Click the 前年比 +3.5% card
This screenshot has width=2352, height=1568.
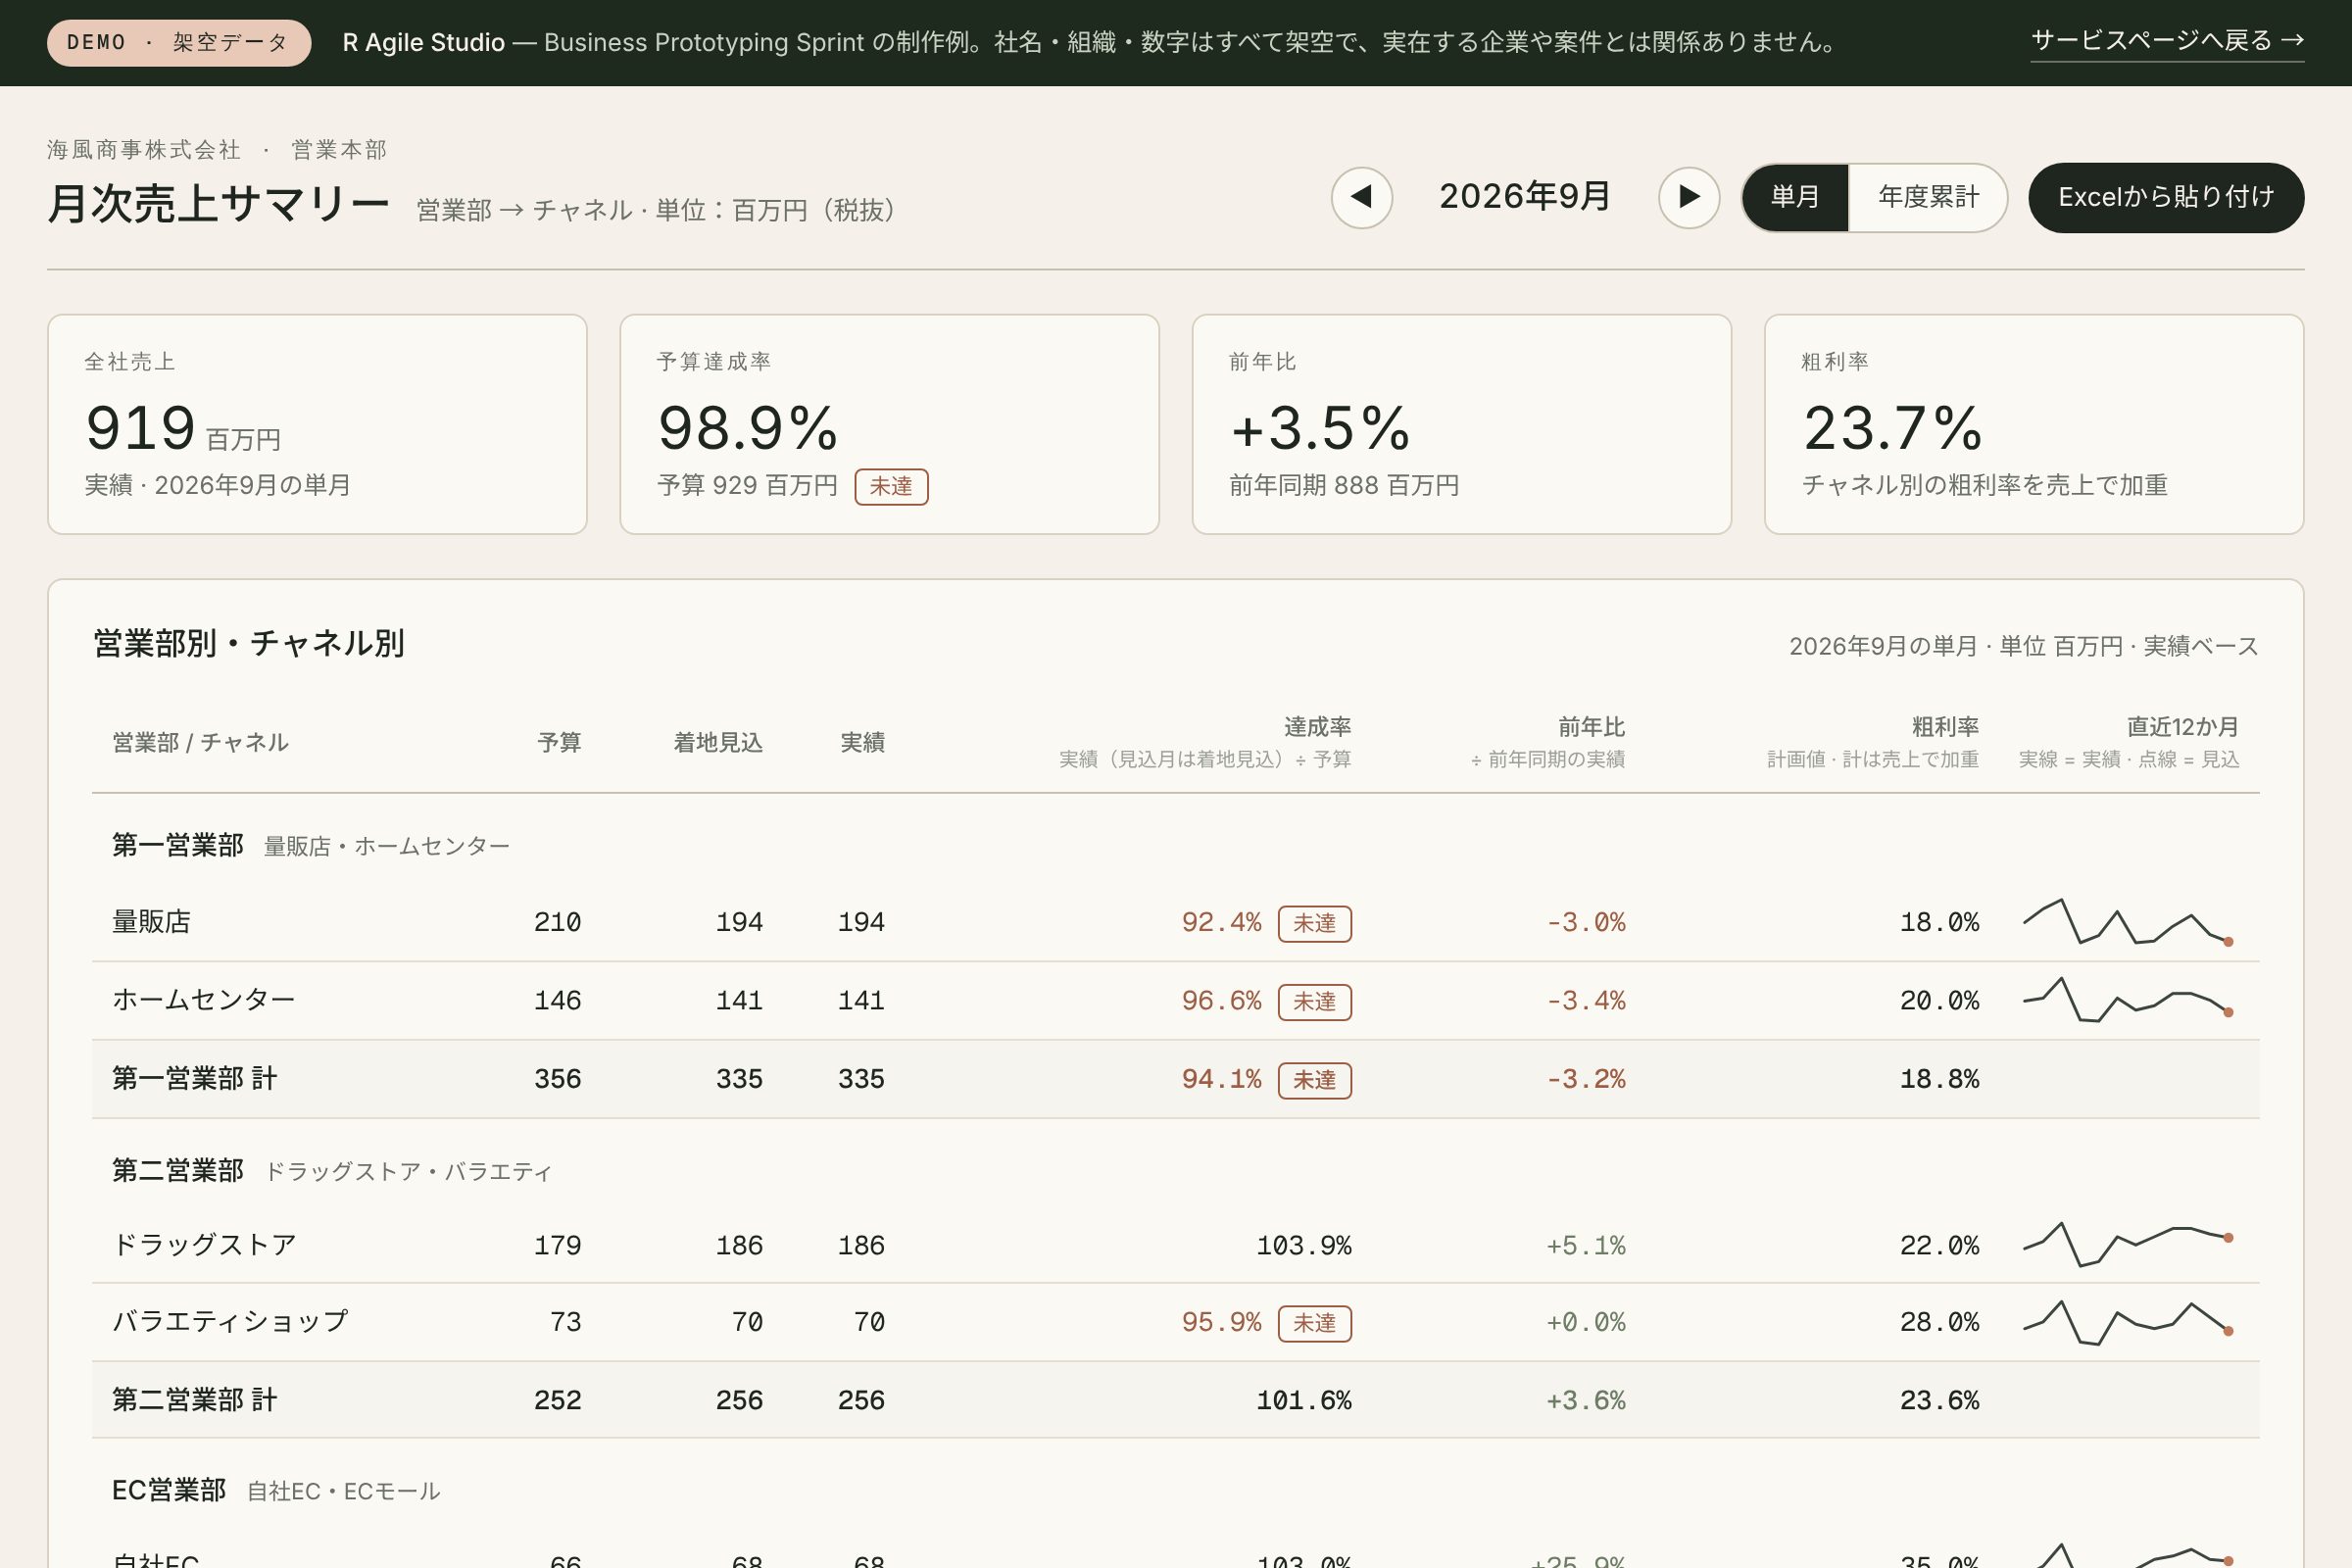point(1461,424)
